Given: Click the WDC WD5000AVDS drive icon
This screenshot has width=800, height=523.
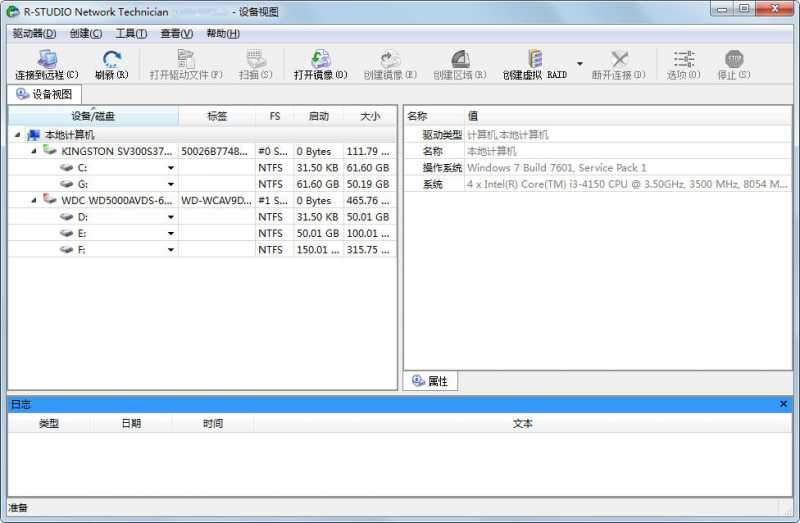Looking at the screenshot, I should (49, 199).
